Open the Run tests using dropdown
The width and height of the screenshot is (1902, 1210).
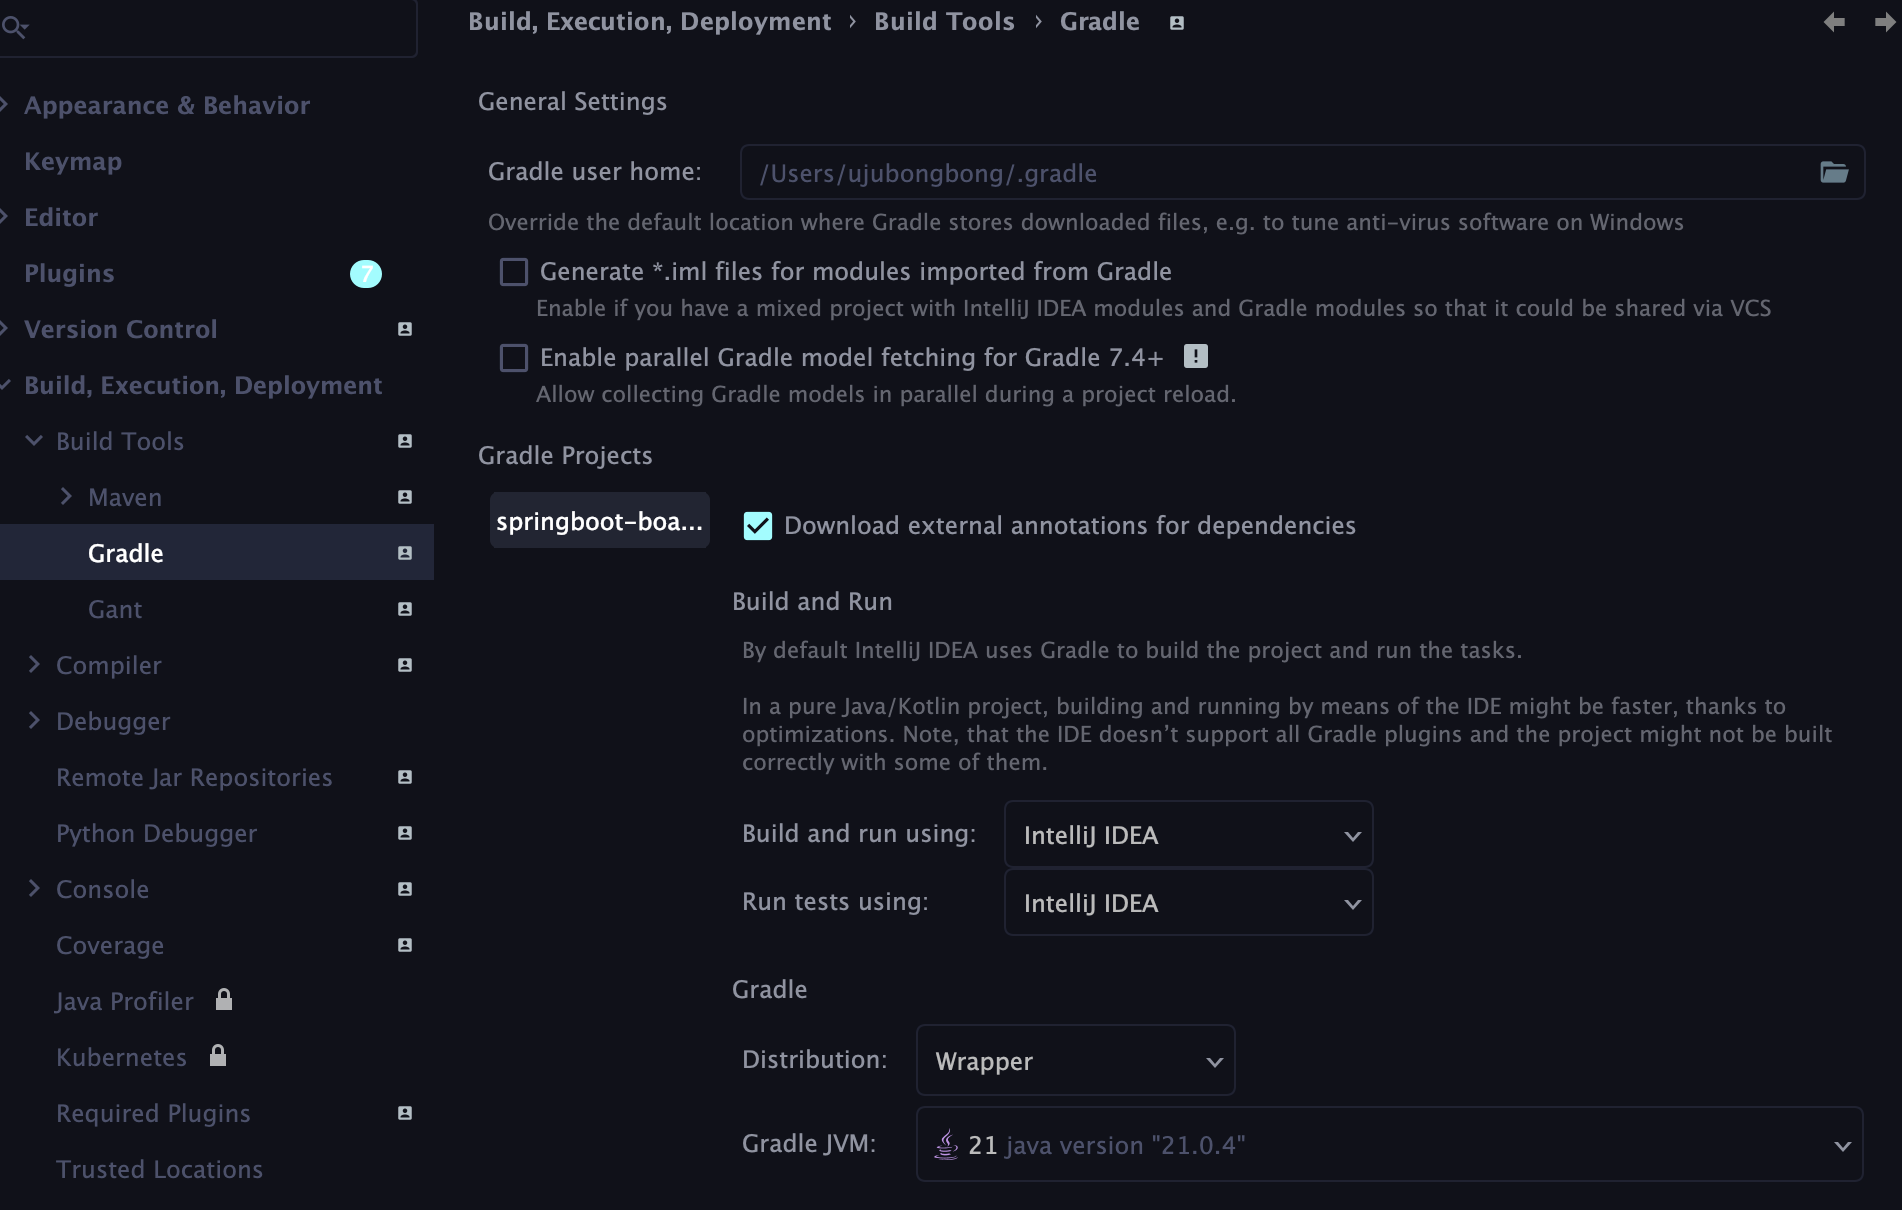pyautogui.click(x=1188, y=902)
